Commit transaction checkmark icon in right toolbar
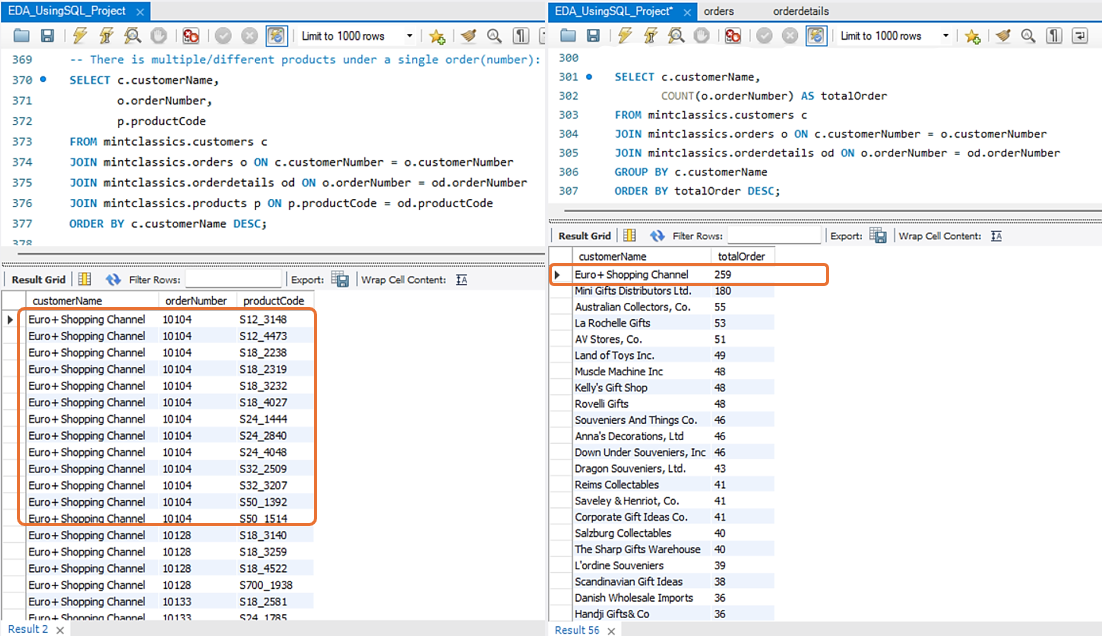This screenshot has width=1102, height=639. coord(765,35)
